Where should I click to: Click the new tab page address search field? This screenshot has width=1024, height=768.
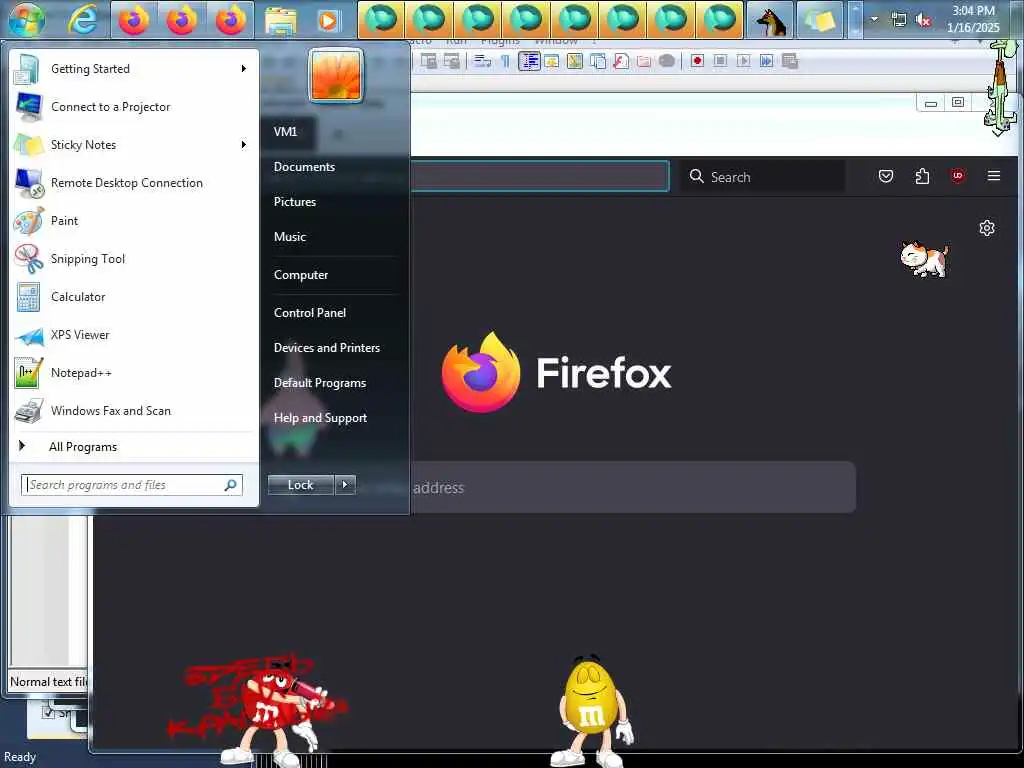[632, 487]
